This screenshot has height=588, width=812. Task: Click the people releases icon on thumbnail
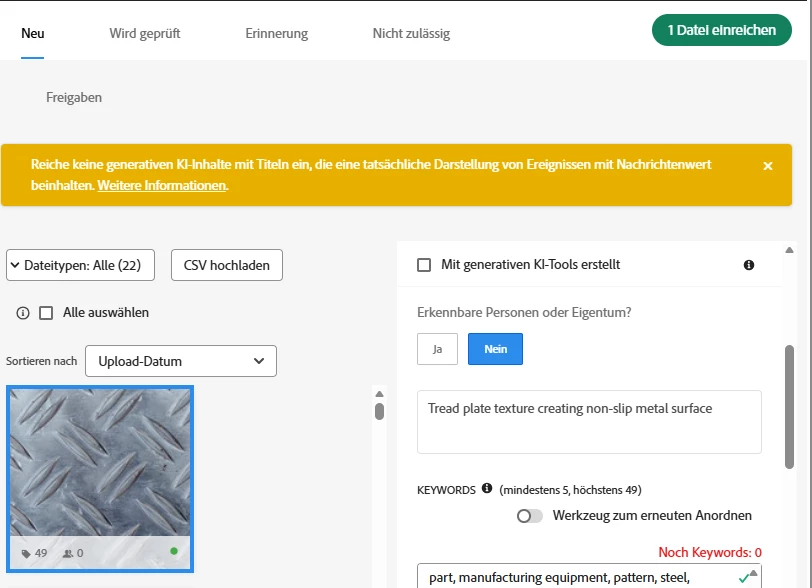(67, 554)
